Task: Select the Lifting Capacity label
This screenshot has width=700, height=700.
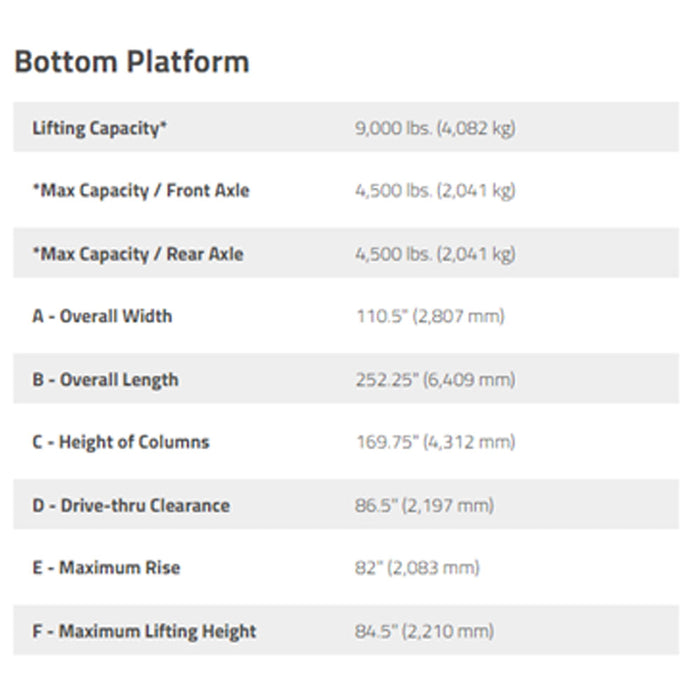Action: point(100,128)
